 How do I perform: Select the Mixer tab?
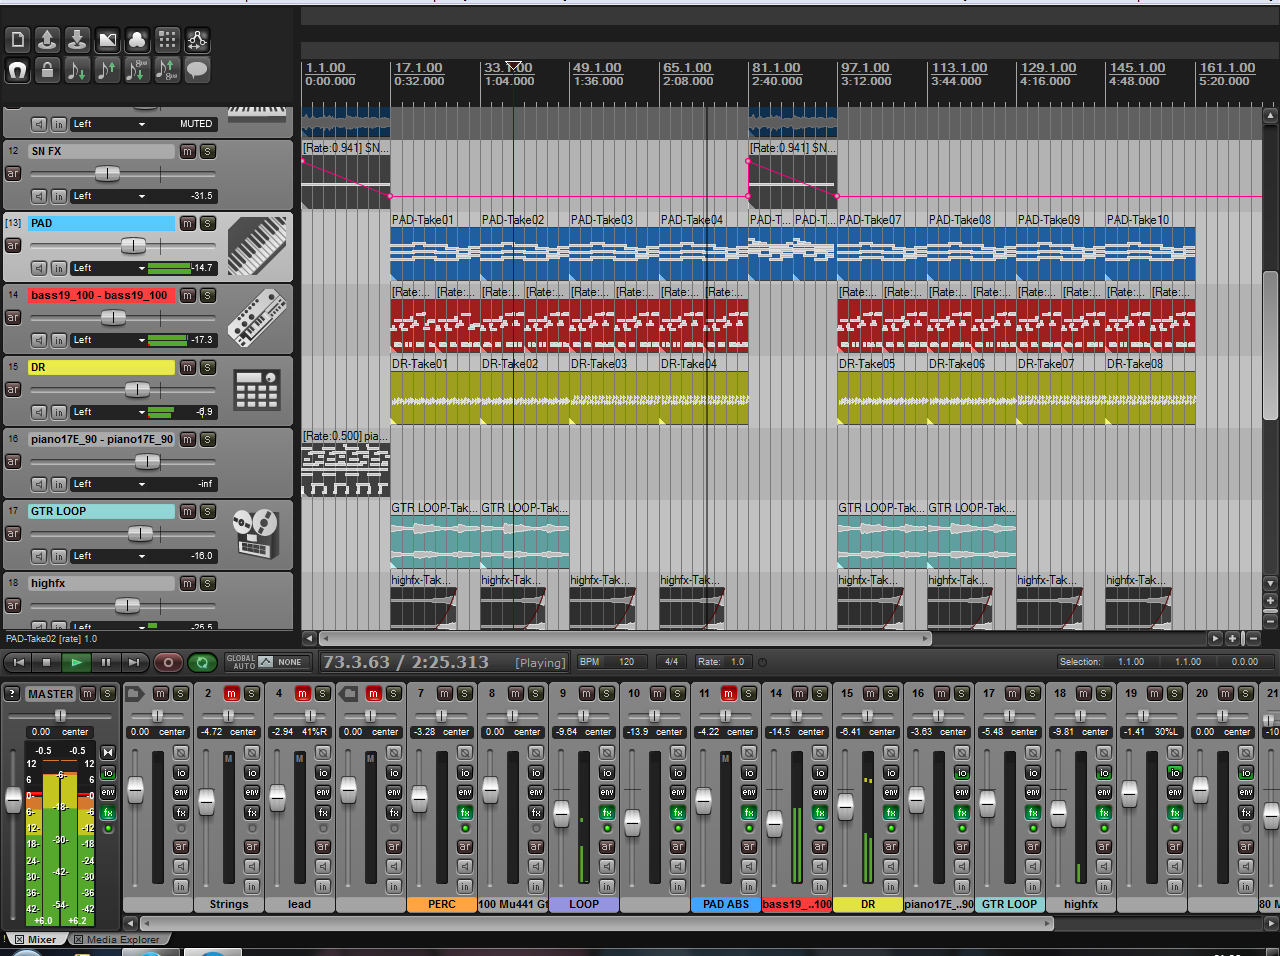(x=41, y=940)
